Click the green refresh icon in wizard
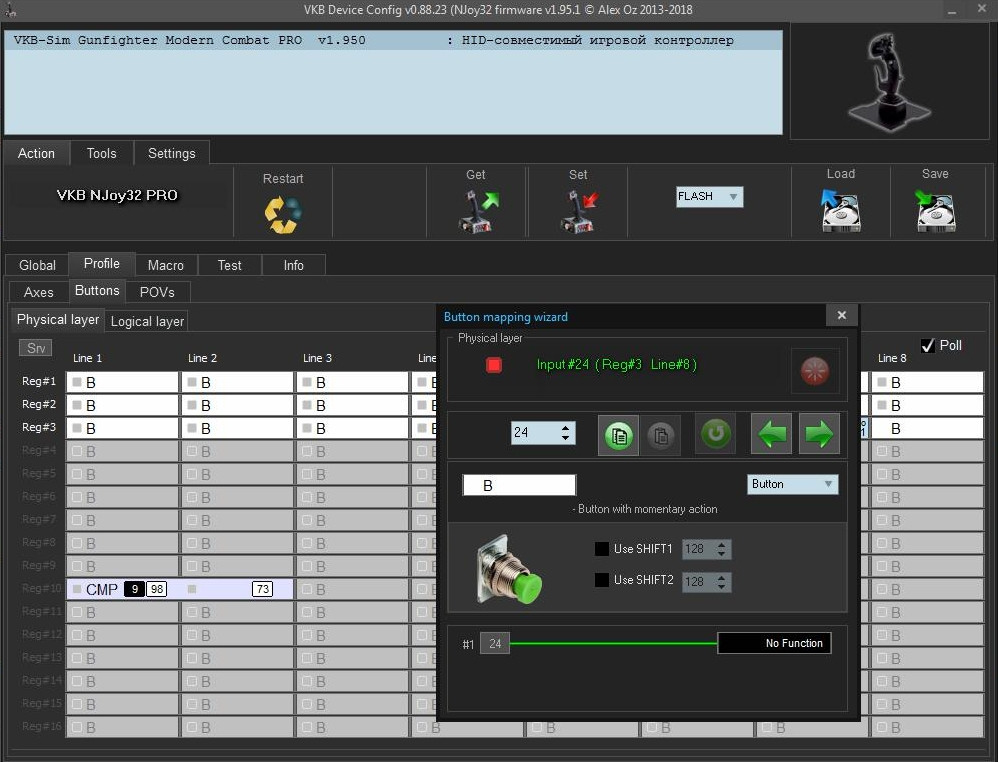This screenshot has width=998, height=762. click(715, 434)
